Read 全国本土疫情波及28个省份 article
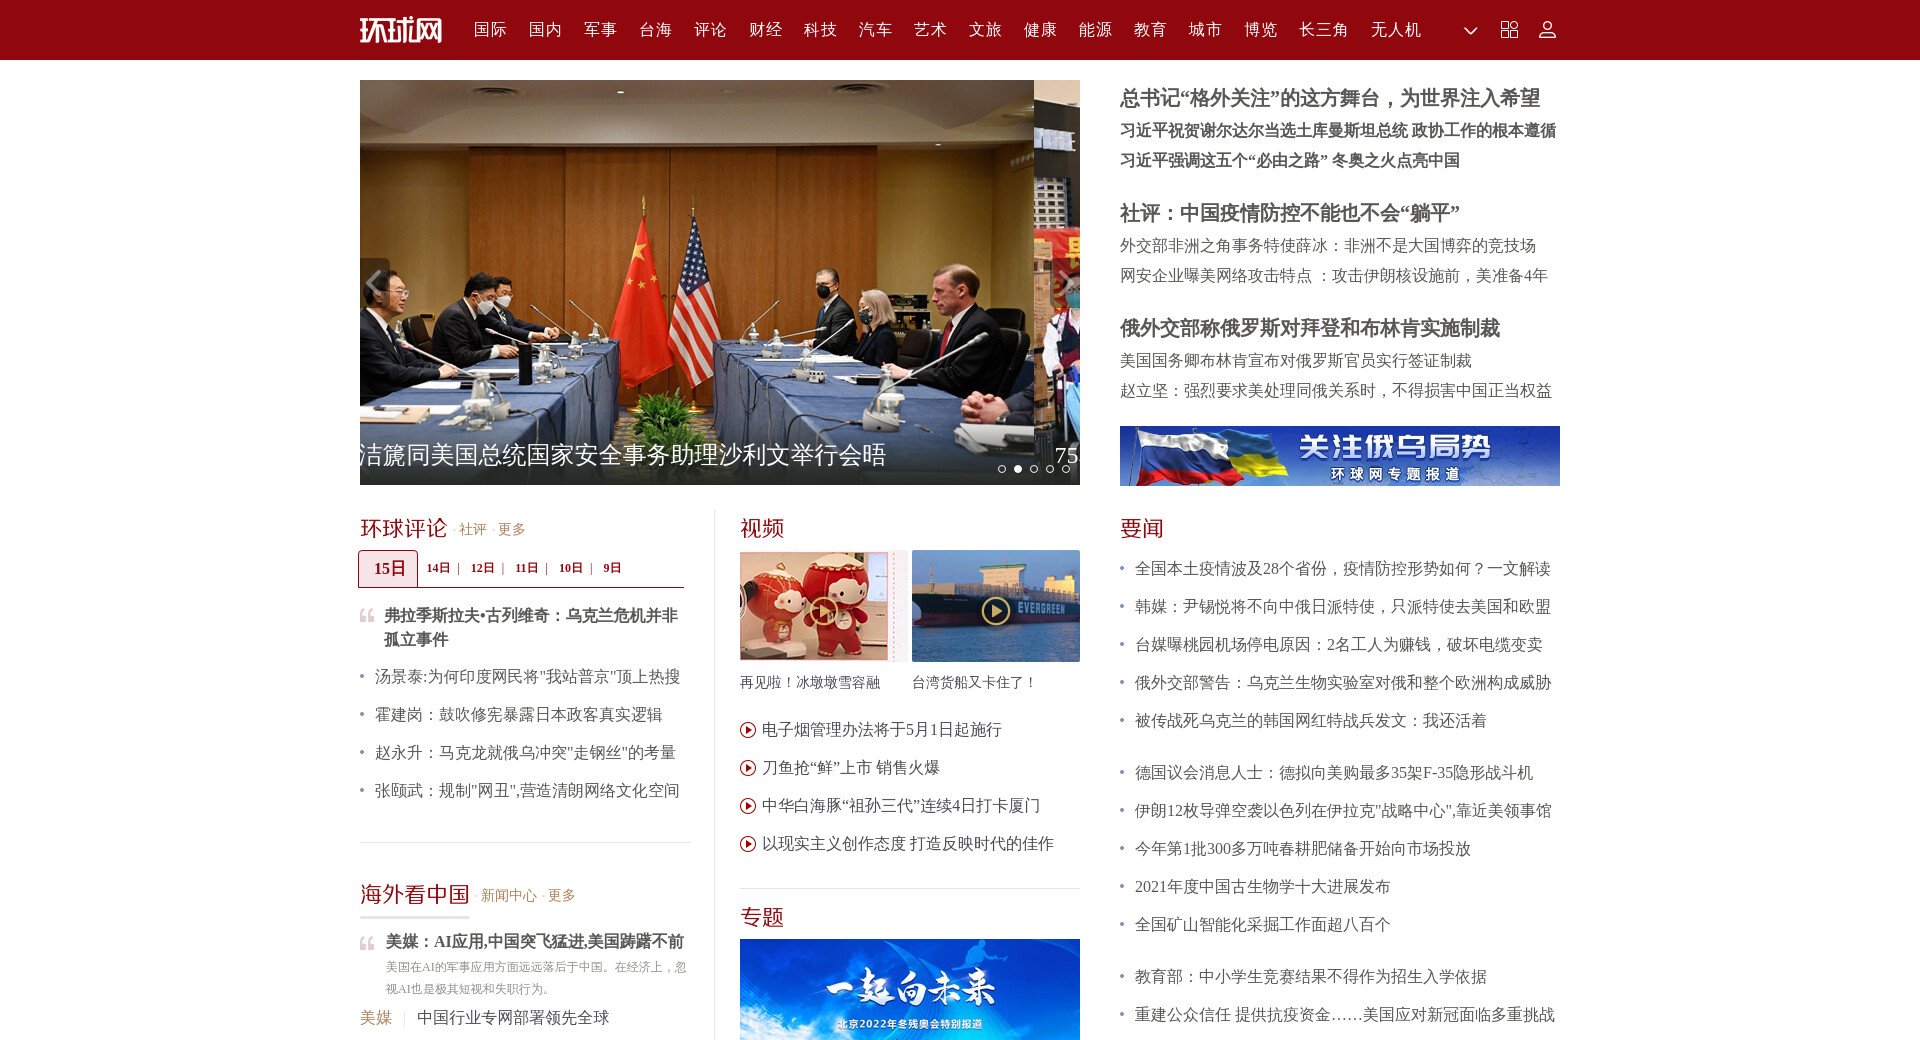 click(x=1343, y=569)
